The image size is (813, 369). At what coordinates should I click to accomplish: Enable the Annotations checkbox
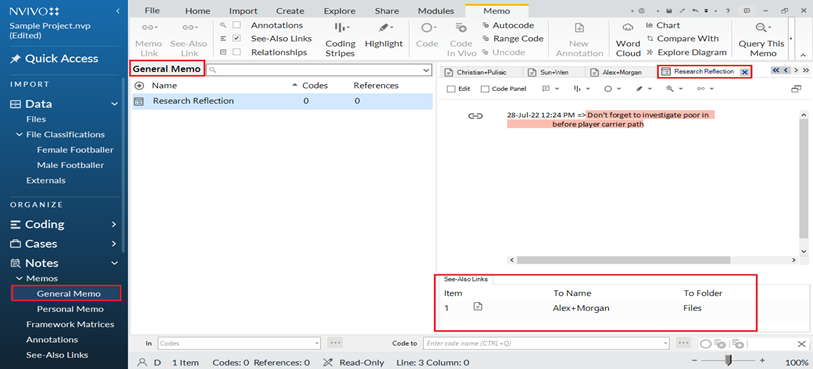[x=236, y=25]
